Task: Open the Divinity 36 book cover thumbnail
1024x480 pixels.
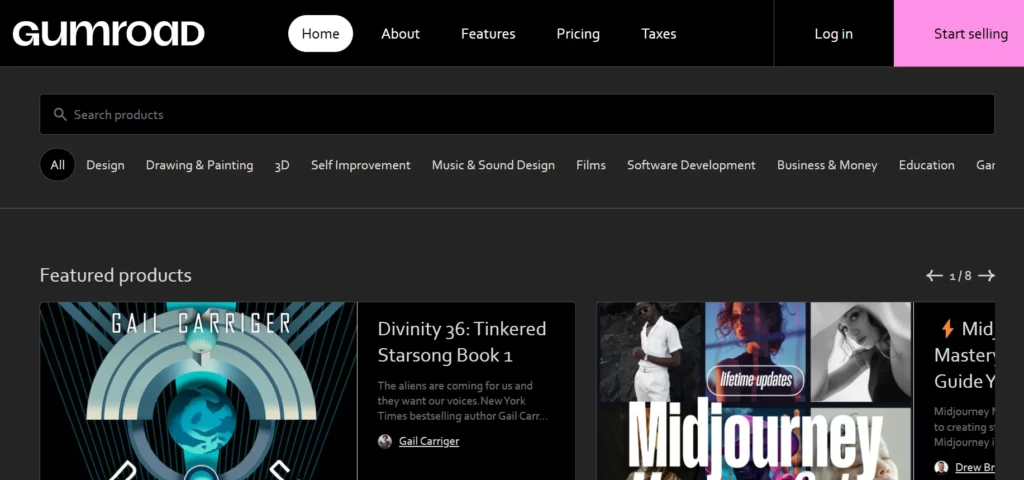Action: [x=198, y=391]
